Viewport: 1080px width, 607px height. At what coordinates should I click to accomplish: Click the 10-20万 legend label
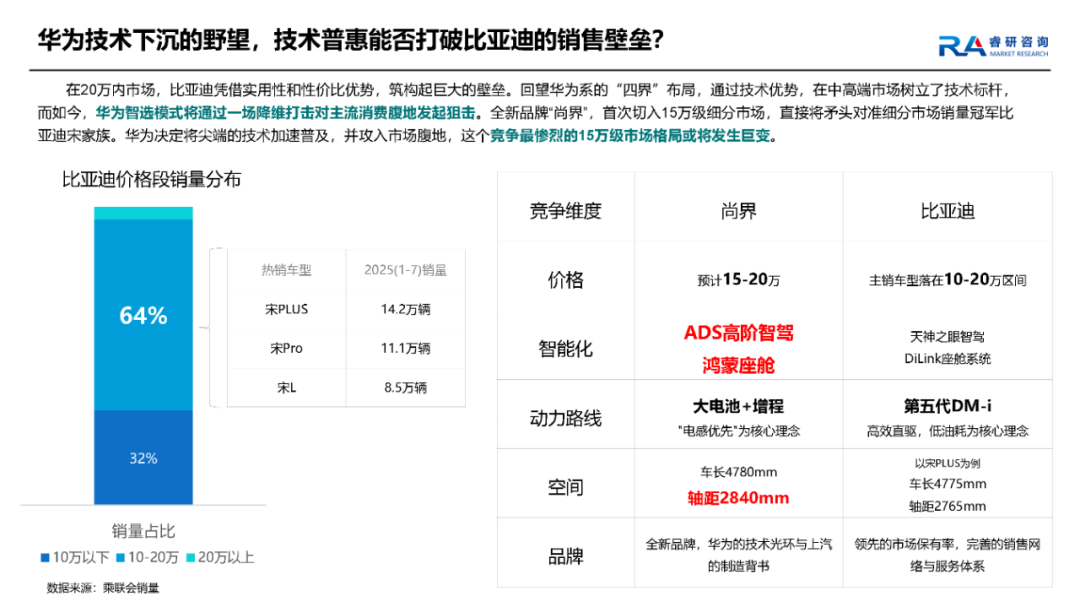[154, 557]
